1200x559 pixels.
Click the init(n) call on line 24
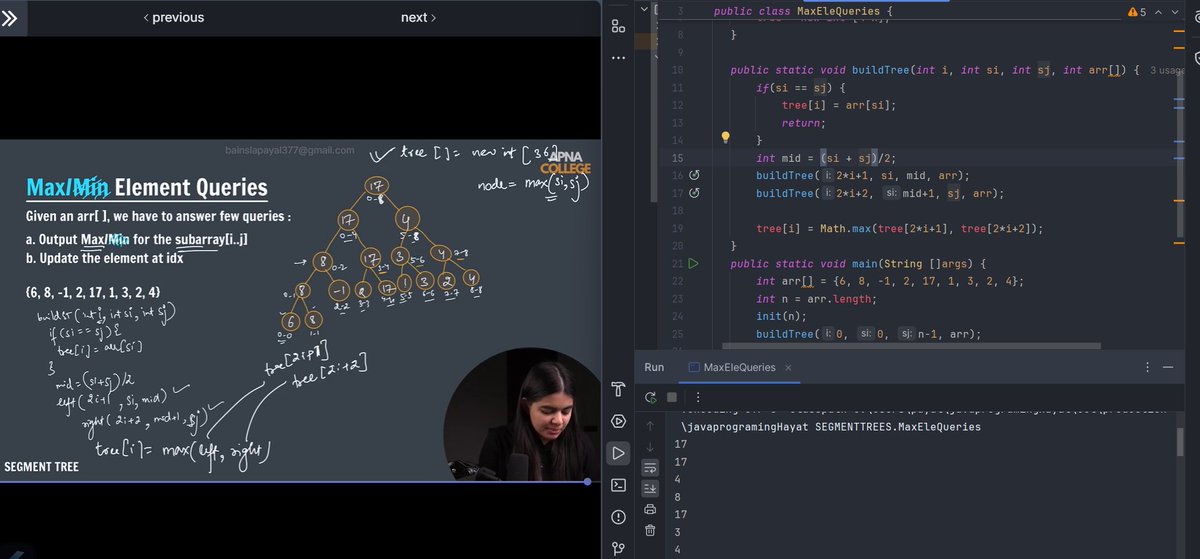pos(781,317)
